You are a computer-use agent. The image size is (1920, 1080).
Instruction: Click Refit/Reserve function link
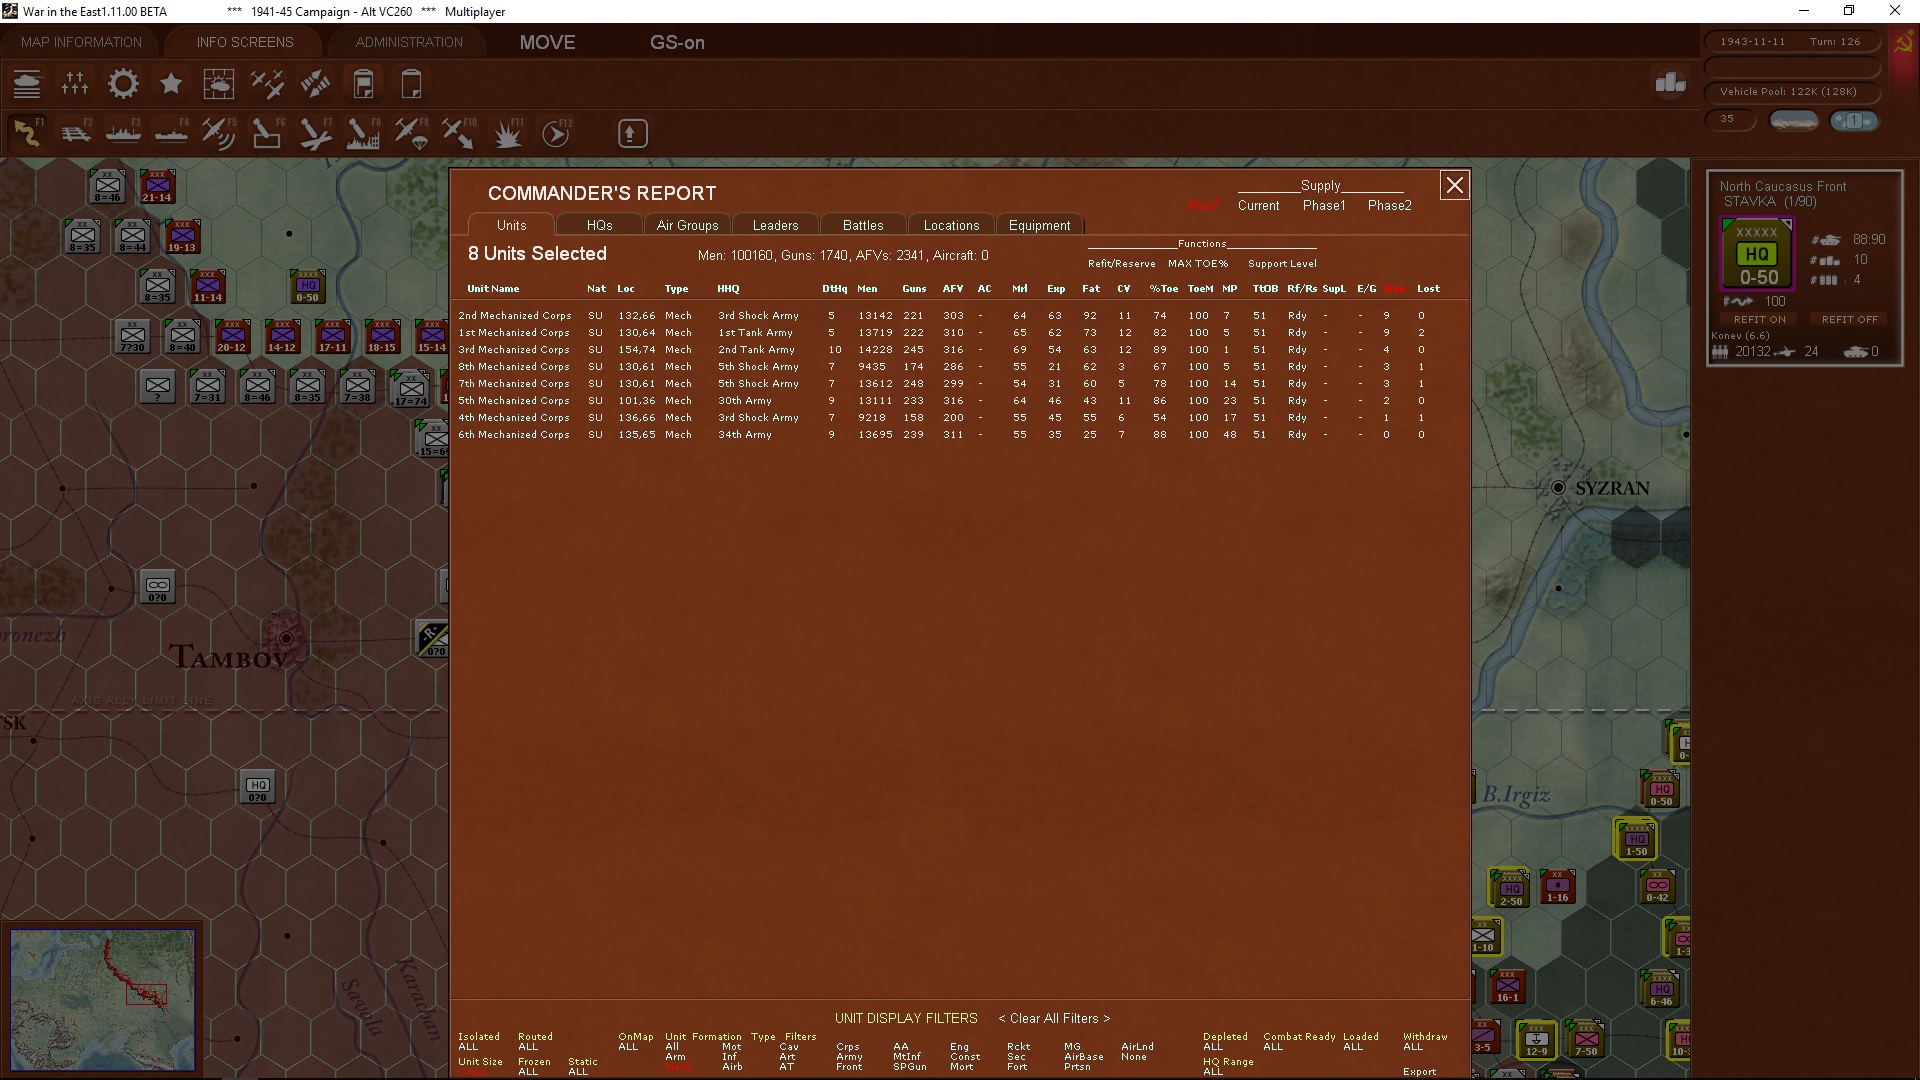click(x=1121, y=264)
